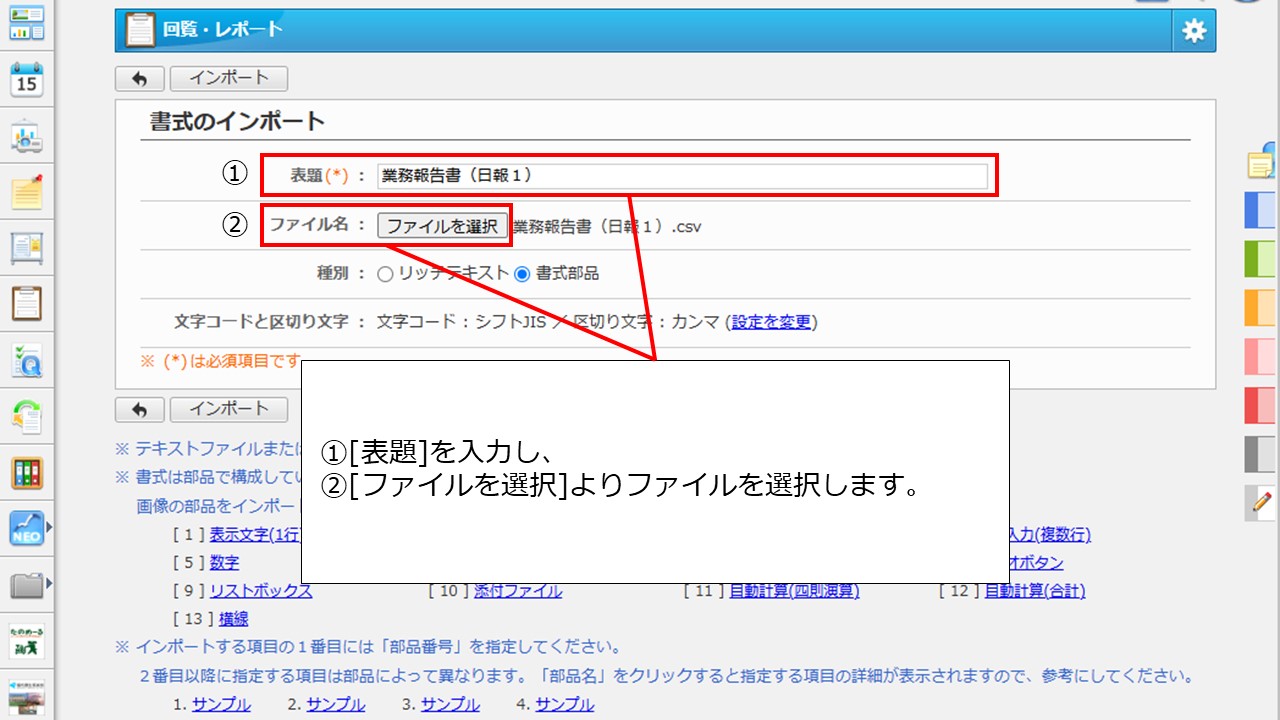The width and height of the screenshot is (1280, 720).
Task: Open the clipboard report icon in sidebar
Action: pos(27,303)
